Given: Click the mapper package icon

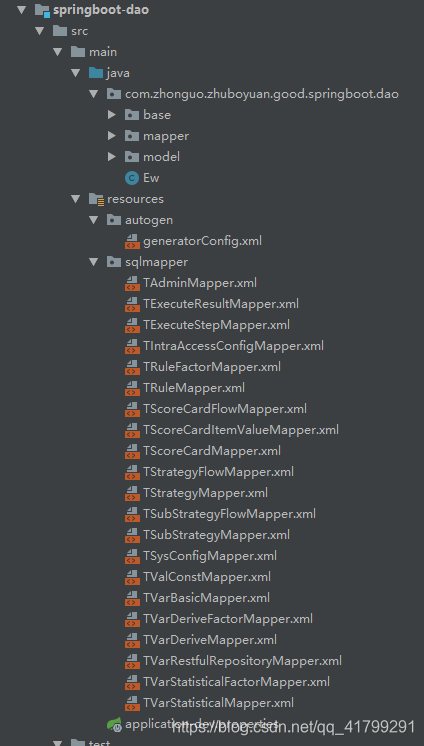Looking at the screenshot, I should (x=132, y=136).
